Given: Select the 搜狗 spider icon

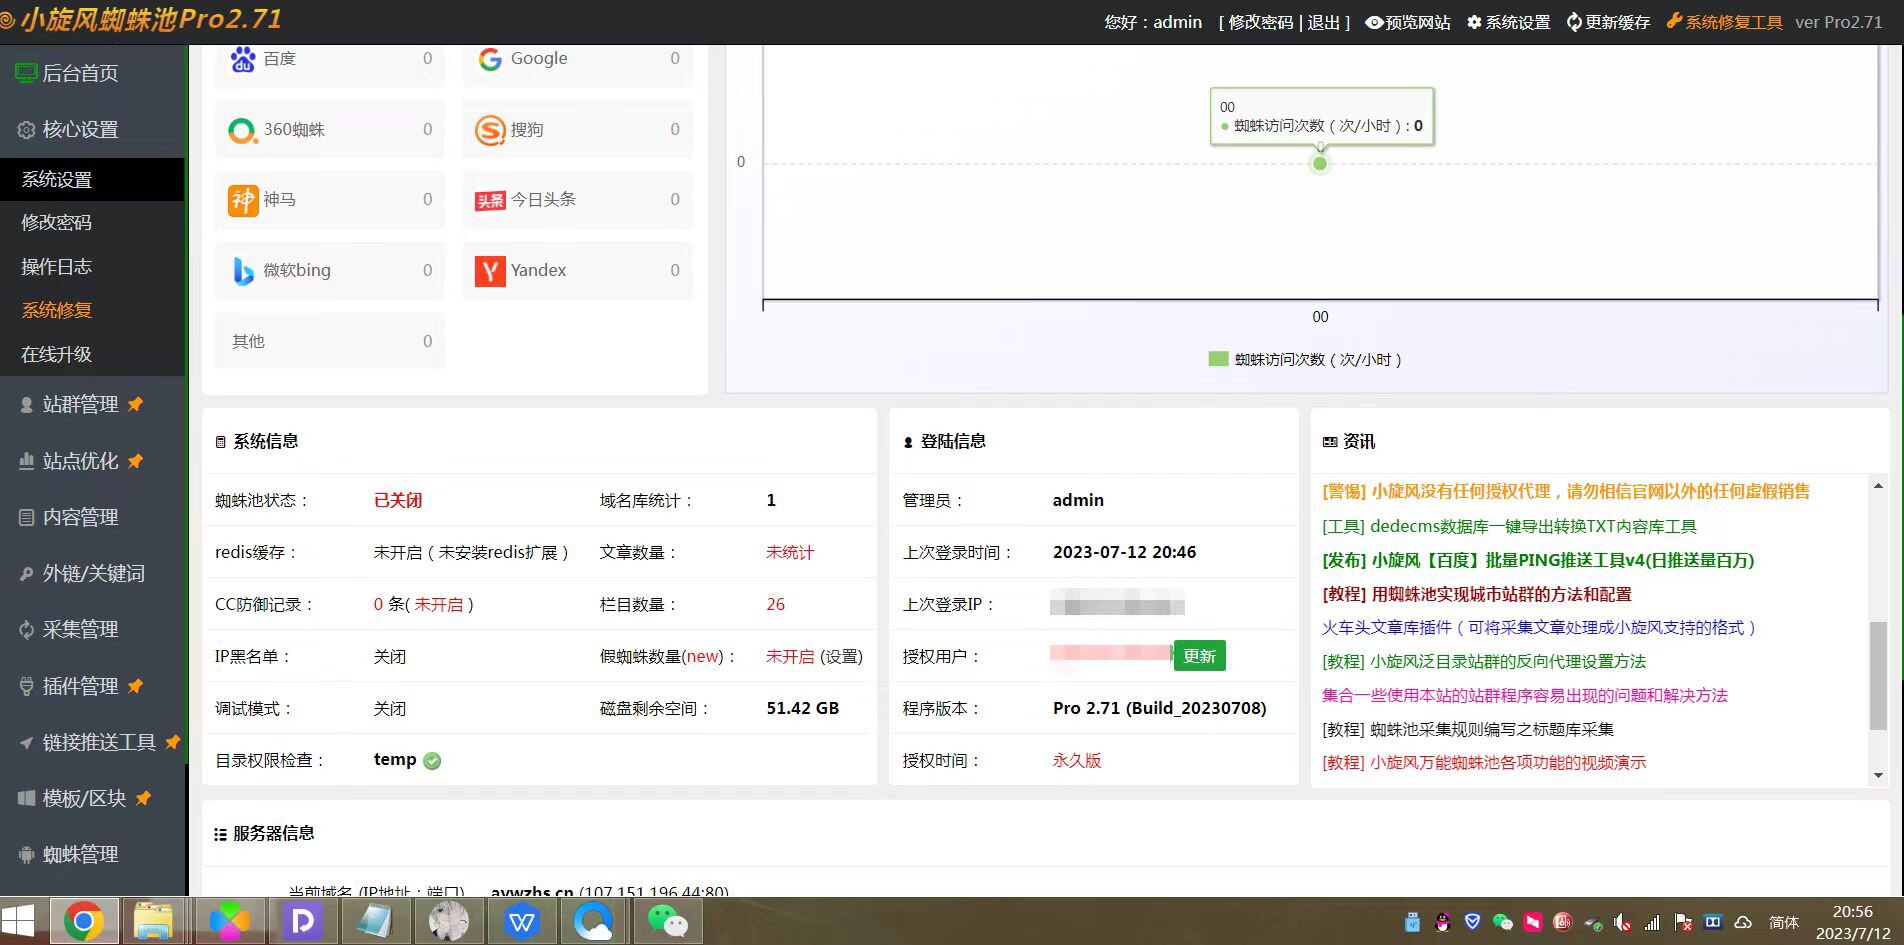Looking at the screenshot, I should tap(489, 130).
